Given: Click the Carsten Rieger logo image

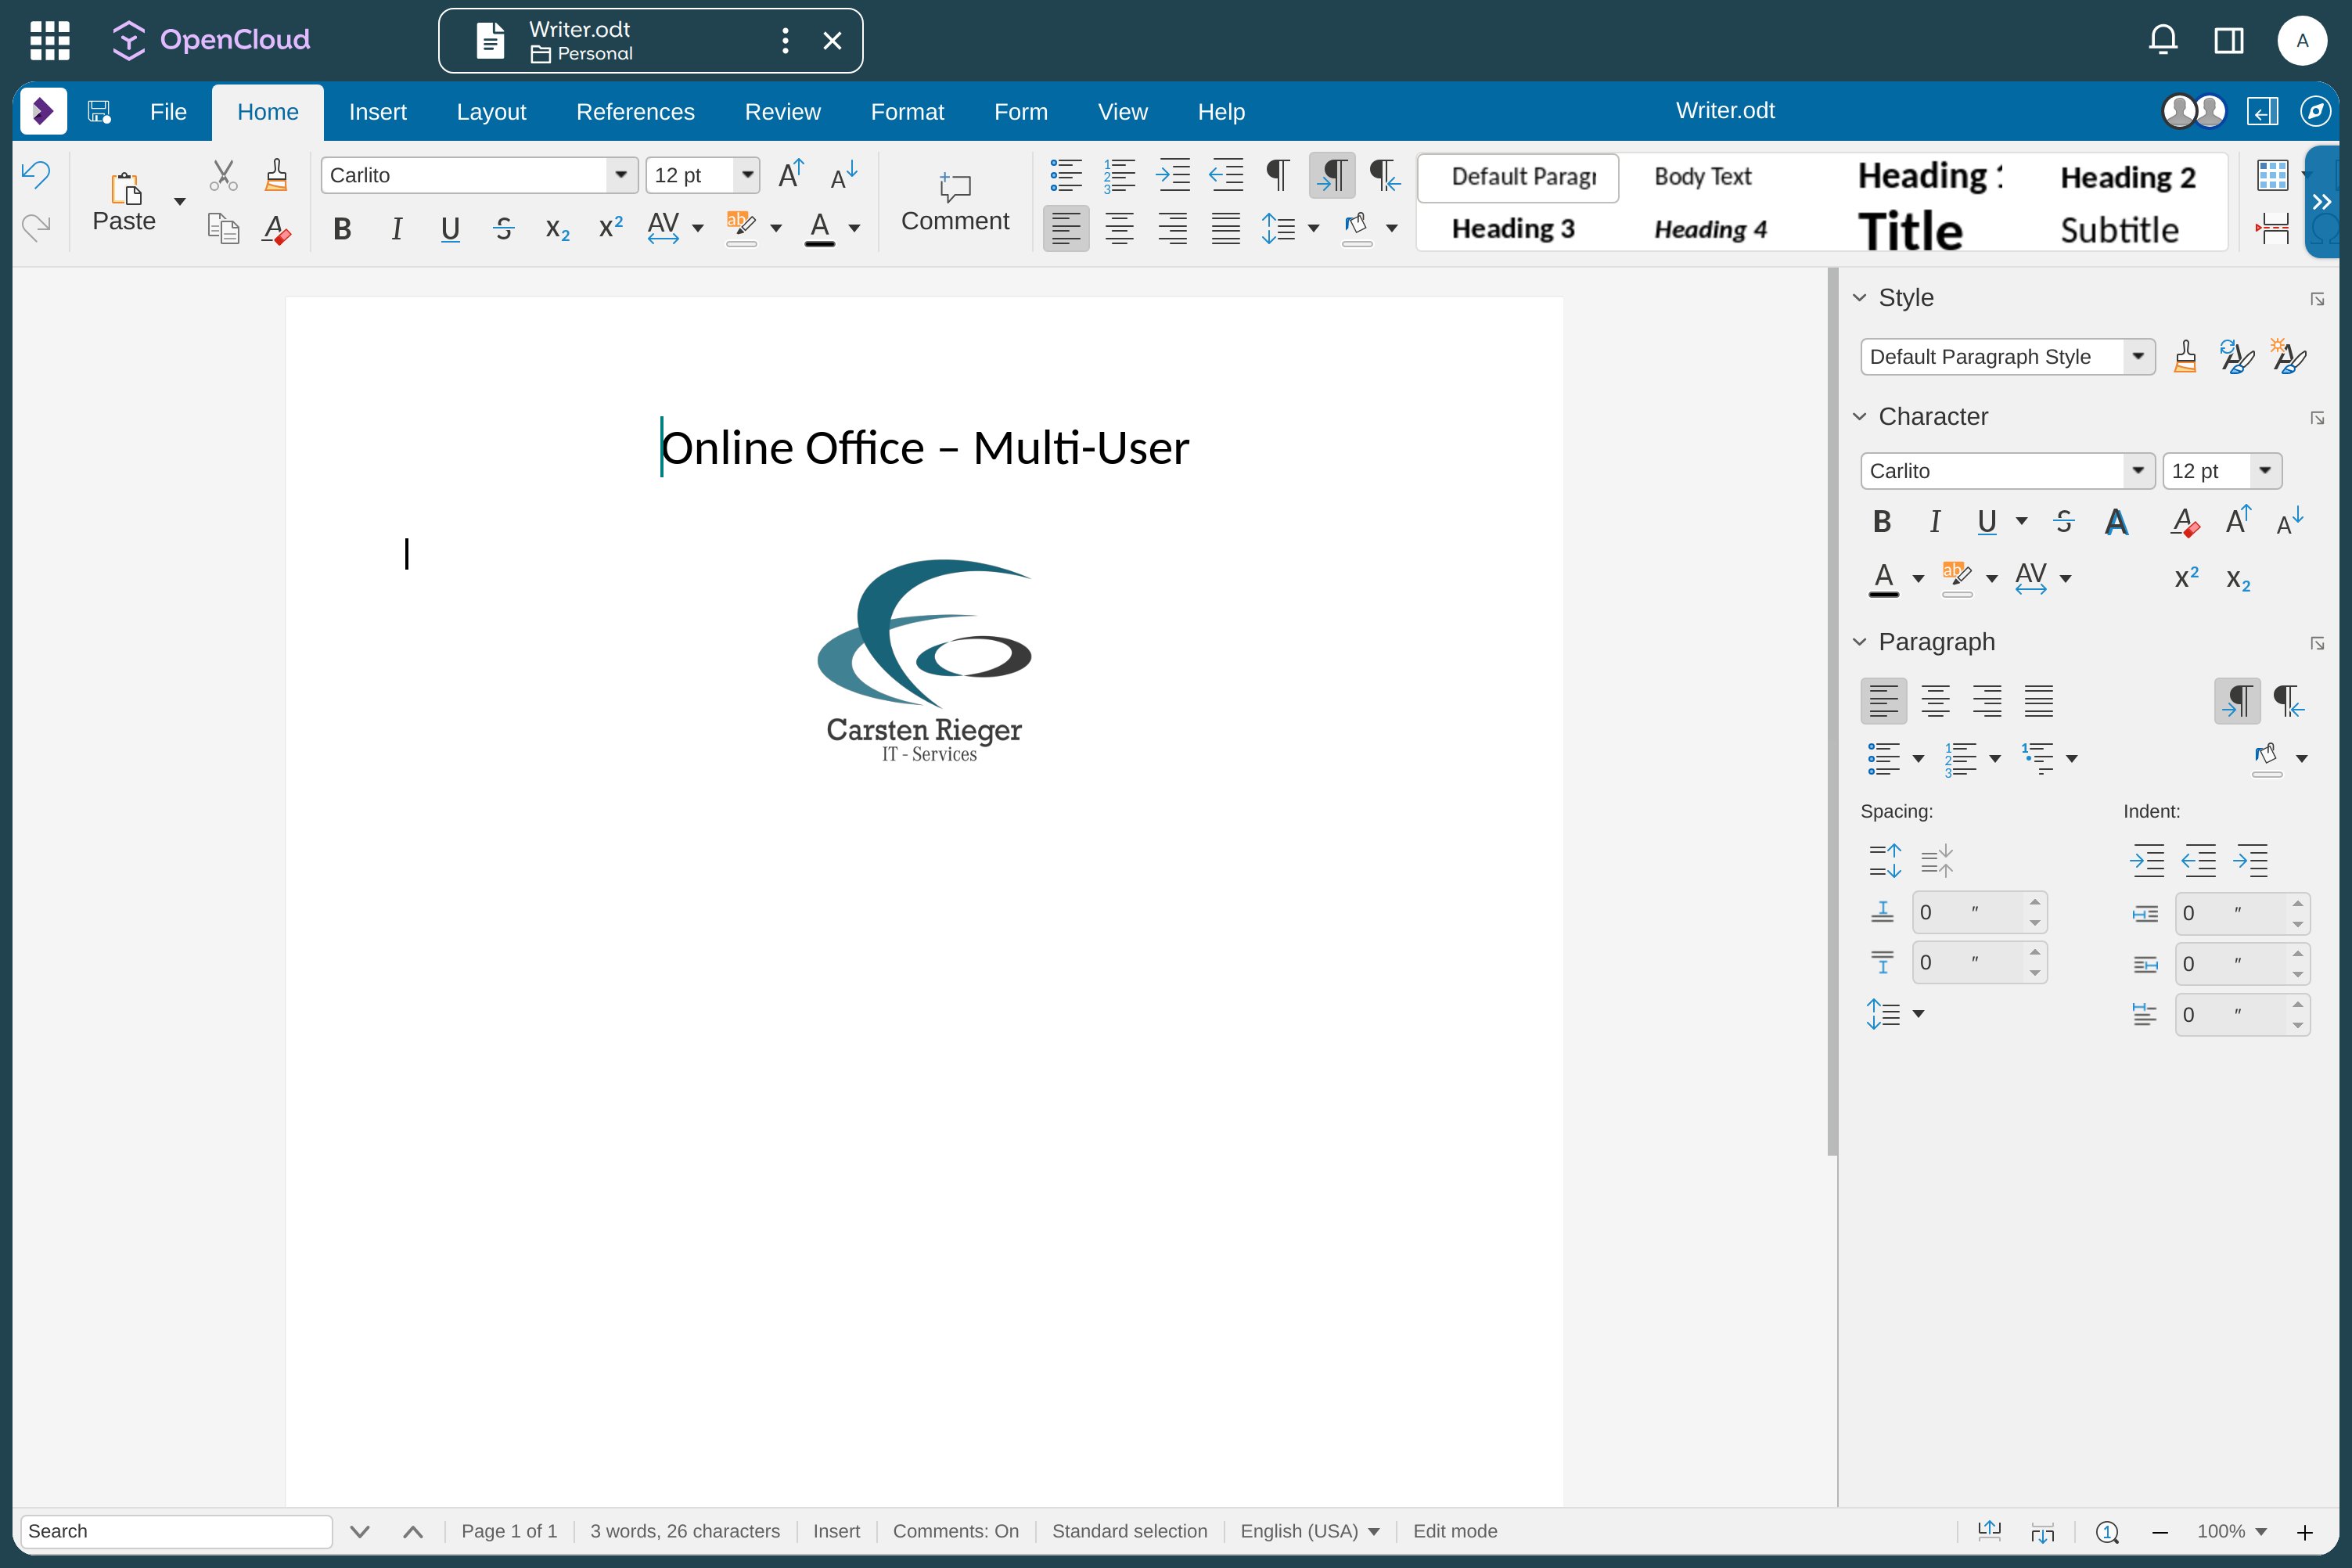Looking at the screenshot, I should pyautogui.click(x=924, y=661).
